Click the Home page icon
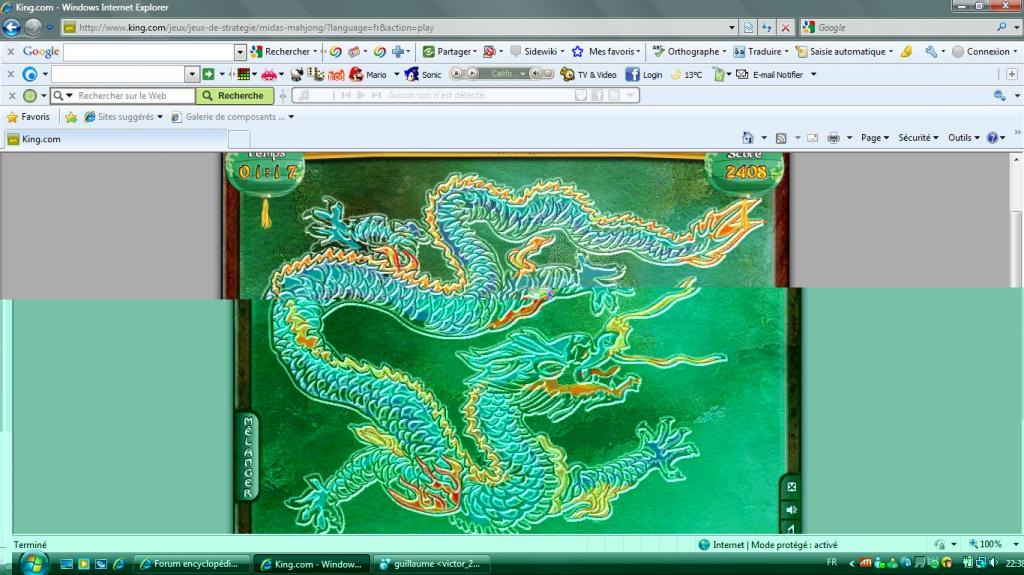1024x575 pixels. click(748, 138)
